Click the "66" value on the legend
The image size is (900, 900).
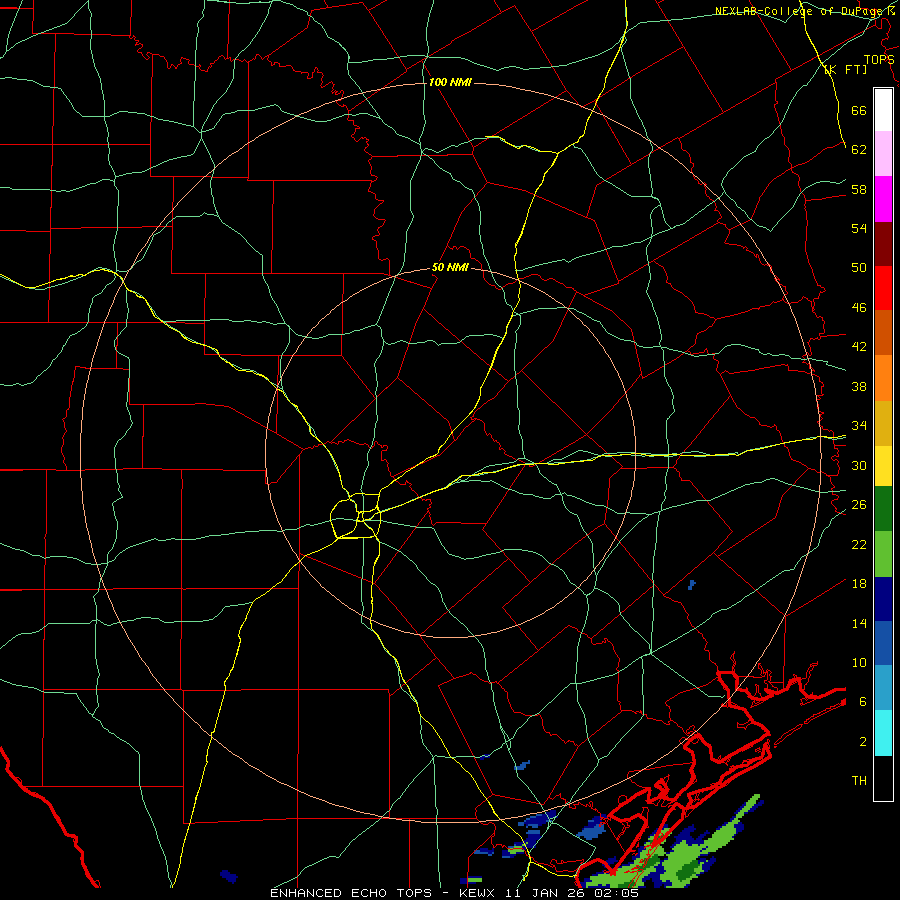coord(859,111)
